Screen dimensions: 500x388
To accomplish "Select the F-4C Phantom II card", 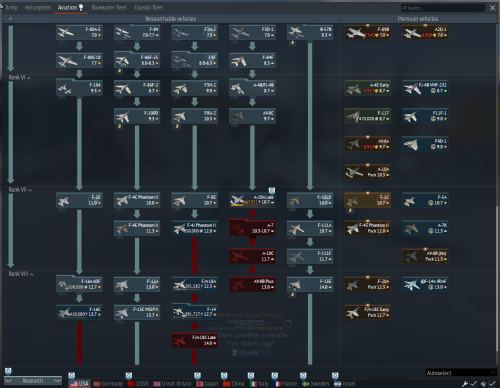I will click(x=137, y=200).
